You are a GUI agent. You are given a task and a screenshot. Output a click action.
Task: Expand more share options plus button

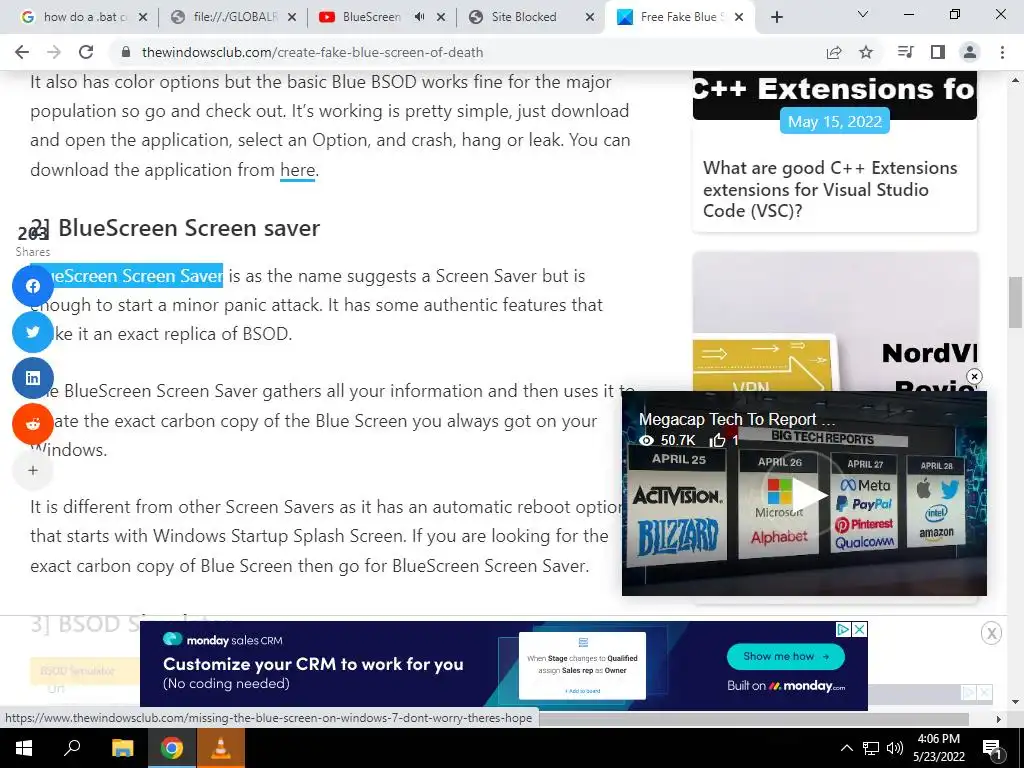[x=33, y=470]
